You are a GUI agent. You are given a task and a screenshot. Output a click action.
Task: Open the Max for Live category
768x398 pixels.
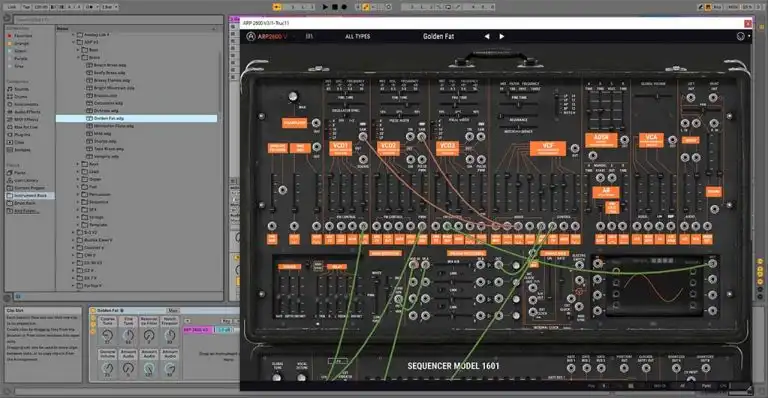[26, 127]
